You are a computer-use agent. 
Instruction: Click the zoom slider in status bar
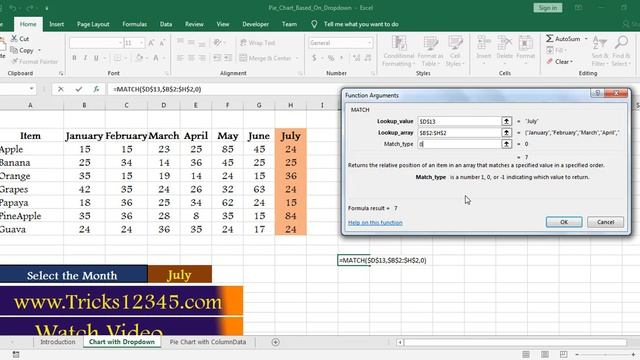pos(605,354)
